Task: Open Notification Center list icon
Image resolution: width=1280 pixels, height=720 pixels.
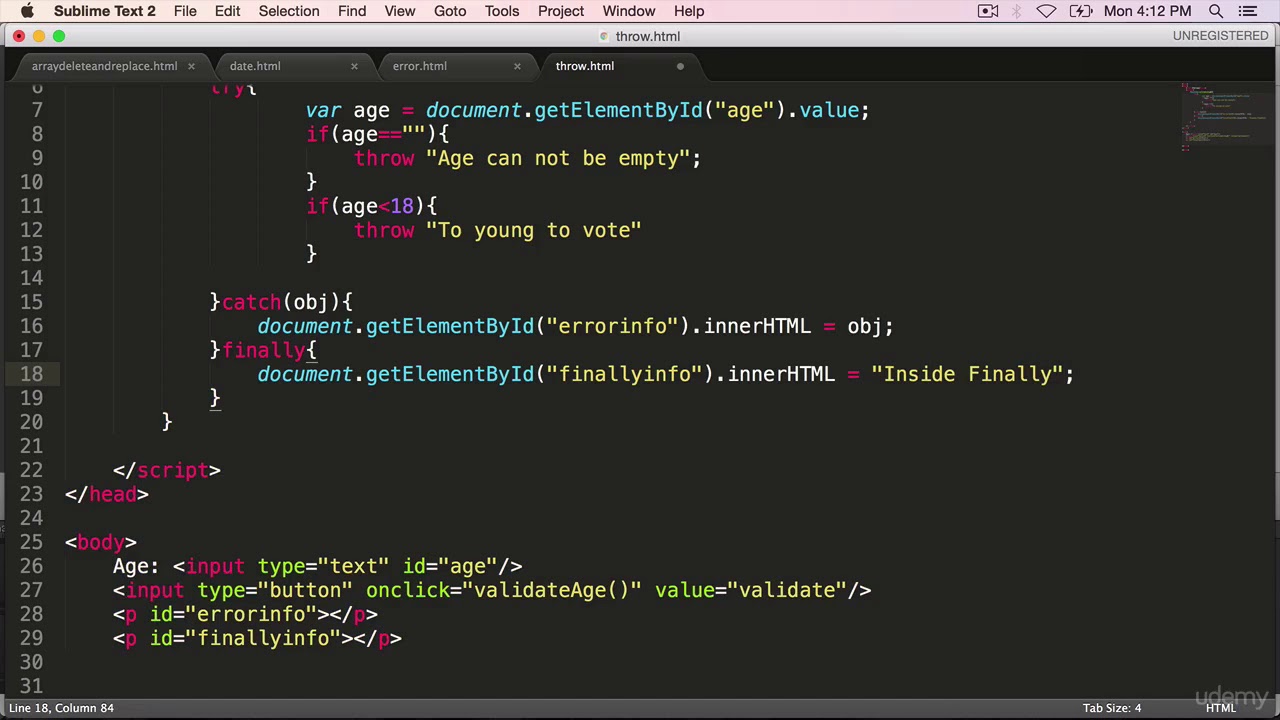Action: click(x=1247, y=11)
